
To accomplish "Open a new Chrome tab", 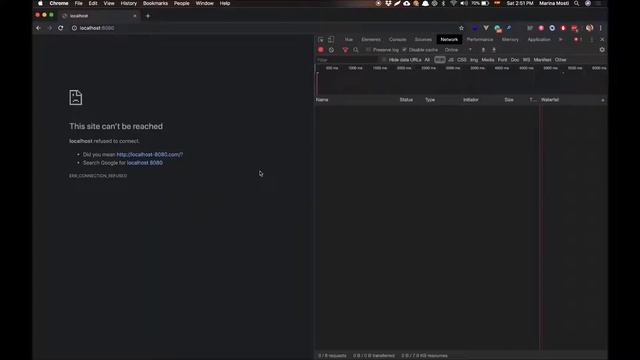I will pos(148,16).
